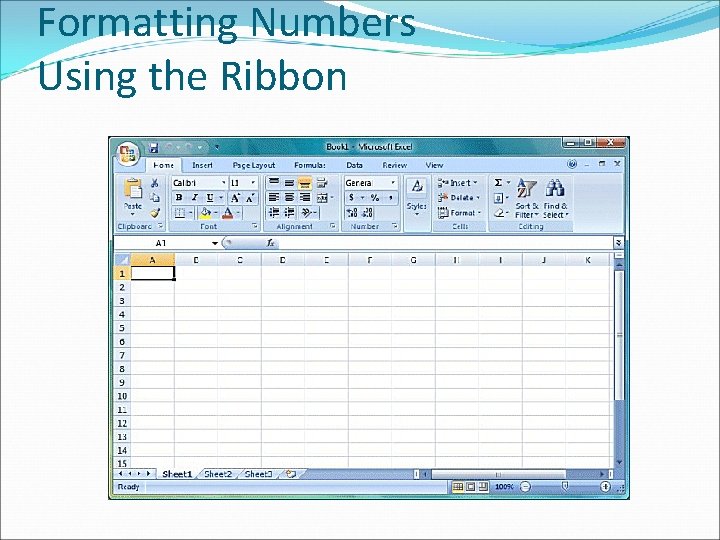Cut selection with scissors icon
This screenshot has width=720, height=540.
[155, 183]
